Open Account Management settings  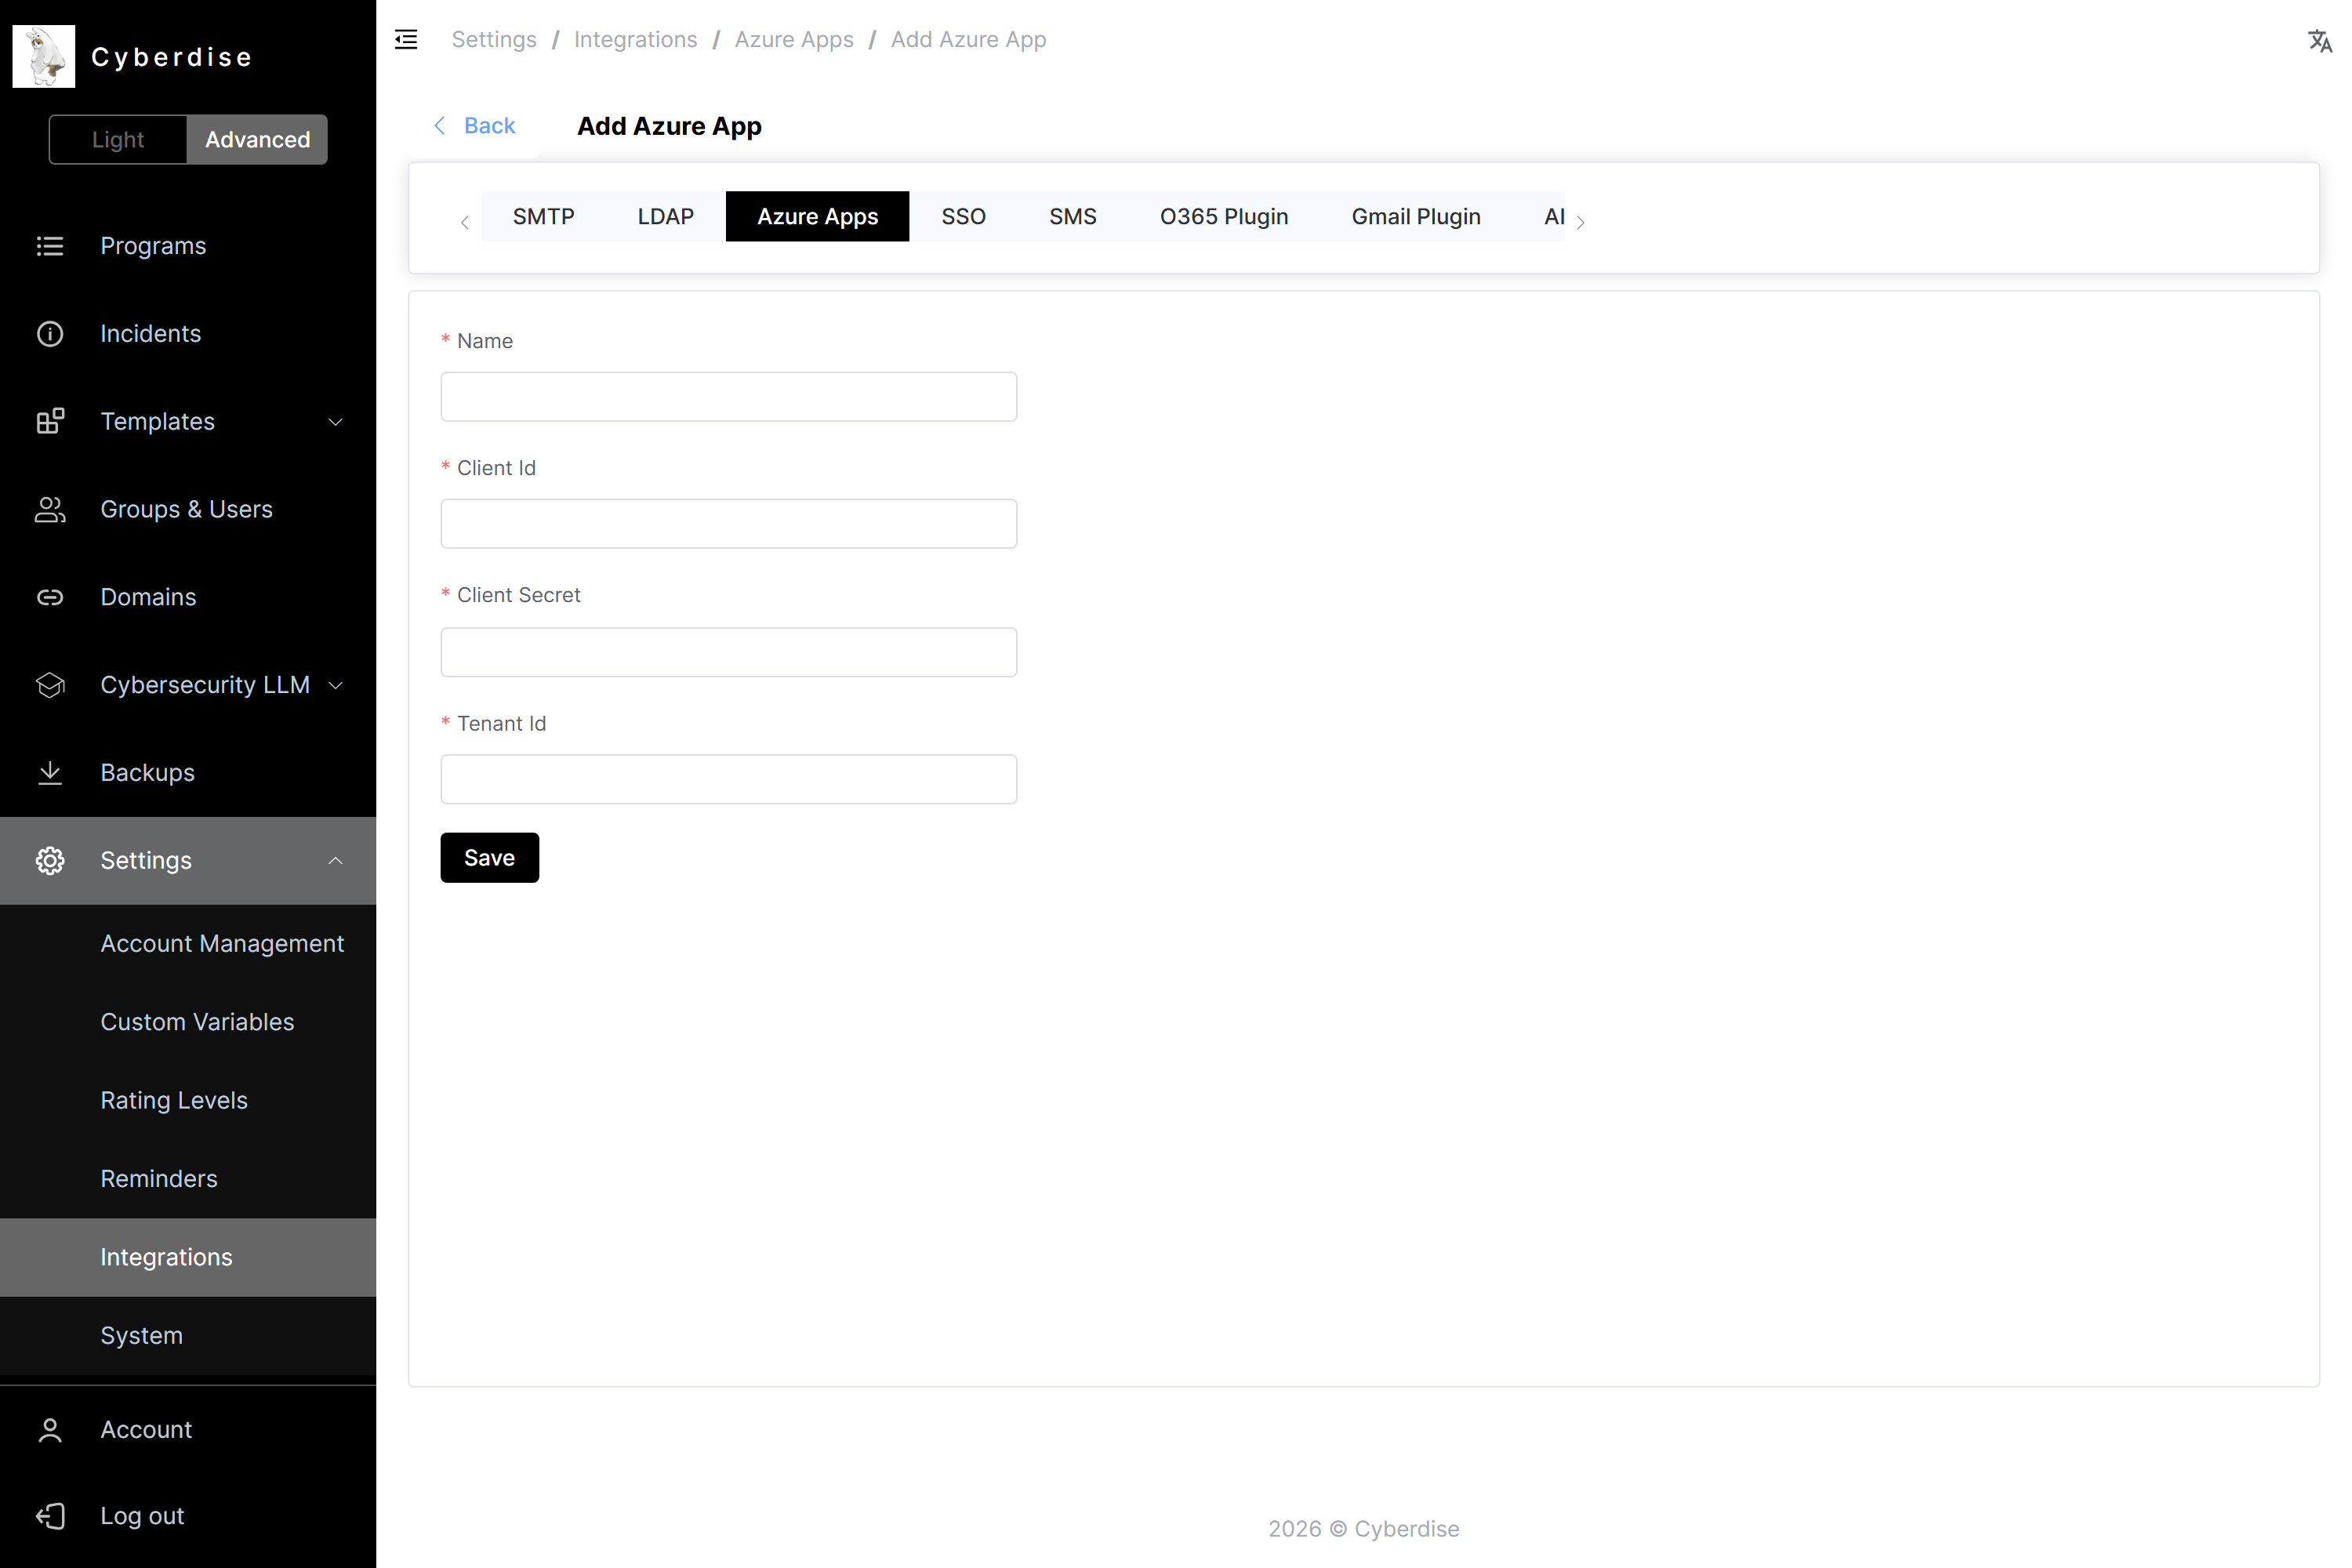(x=188, y=943)
